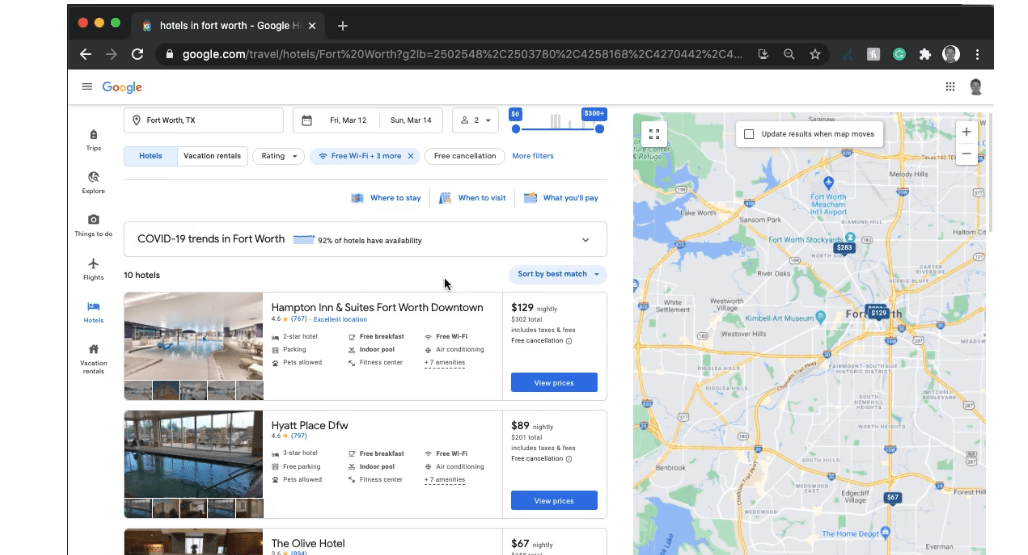Open Explore in the left sidebar

(94, 182)
